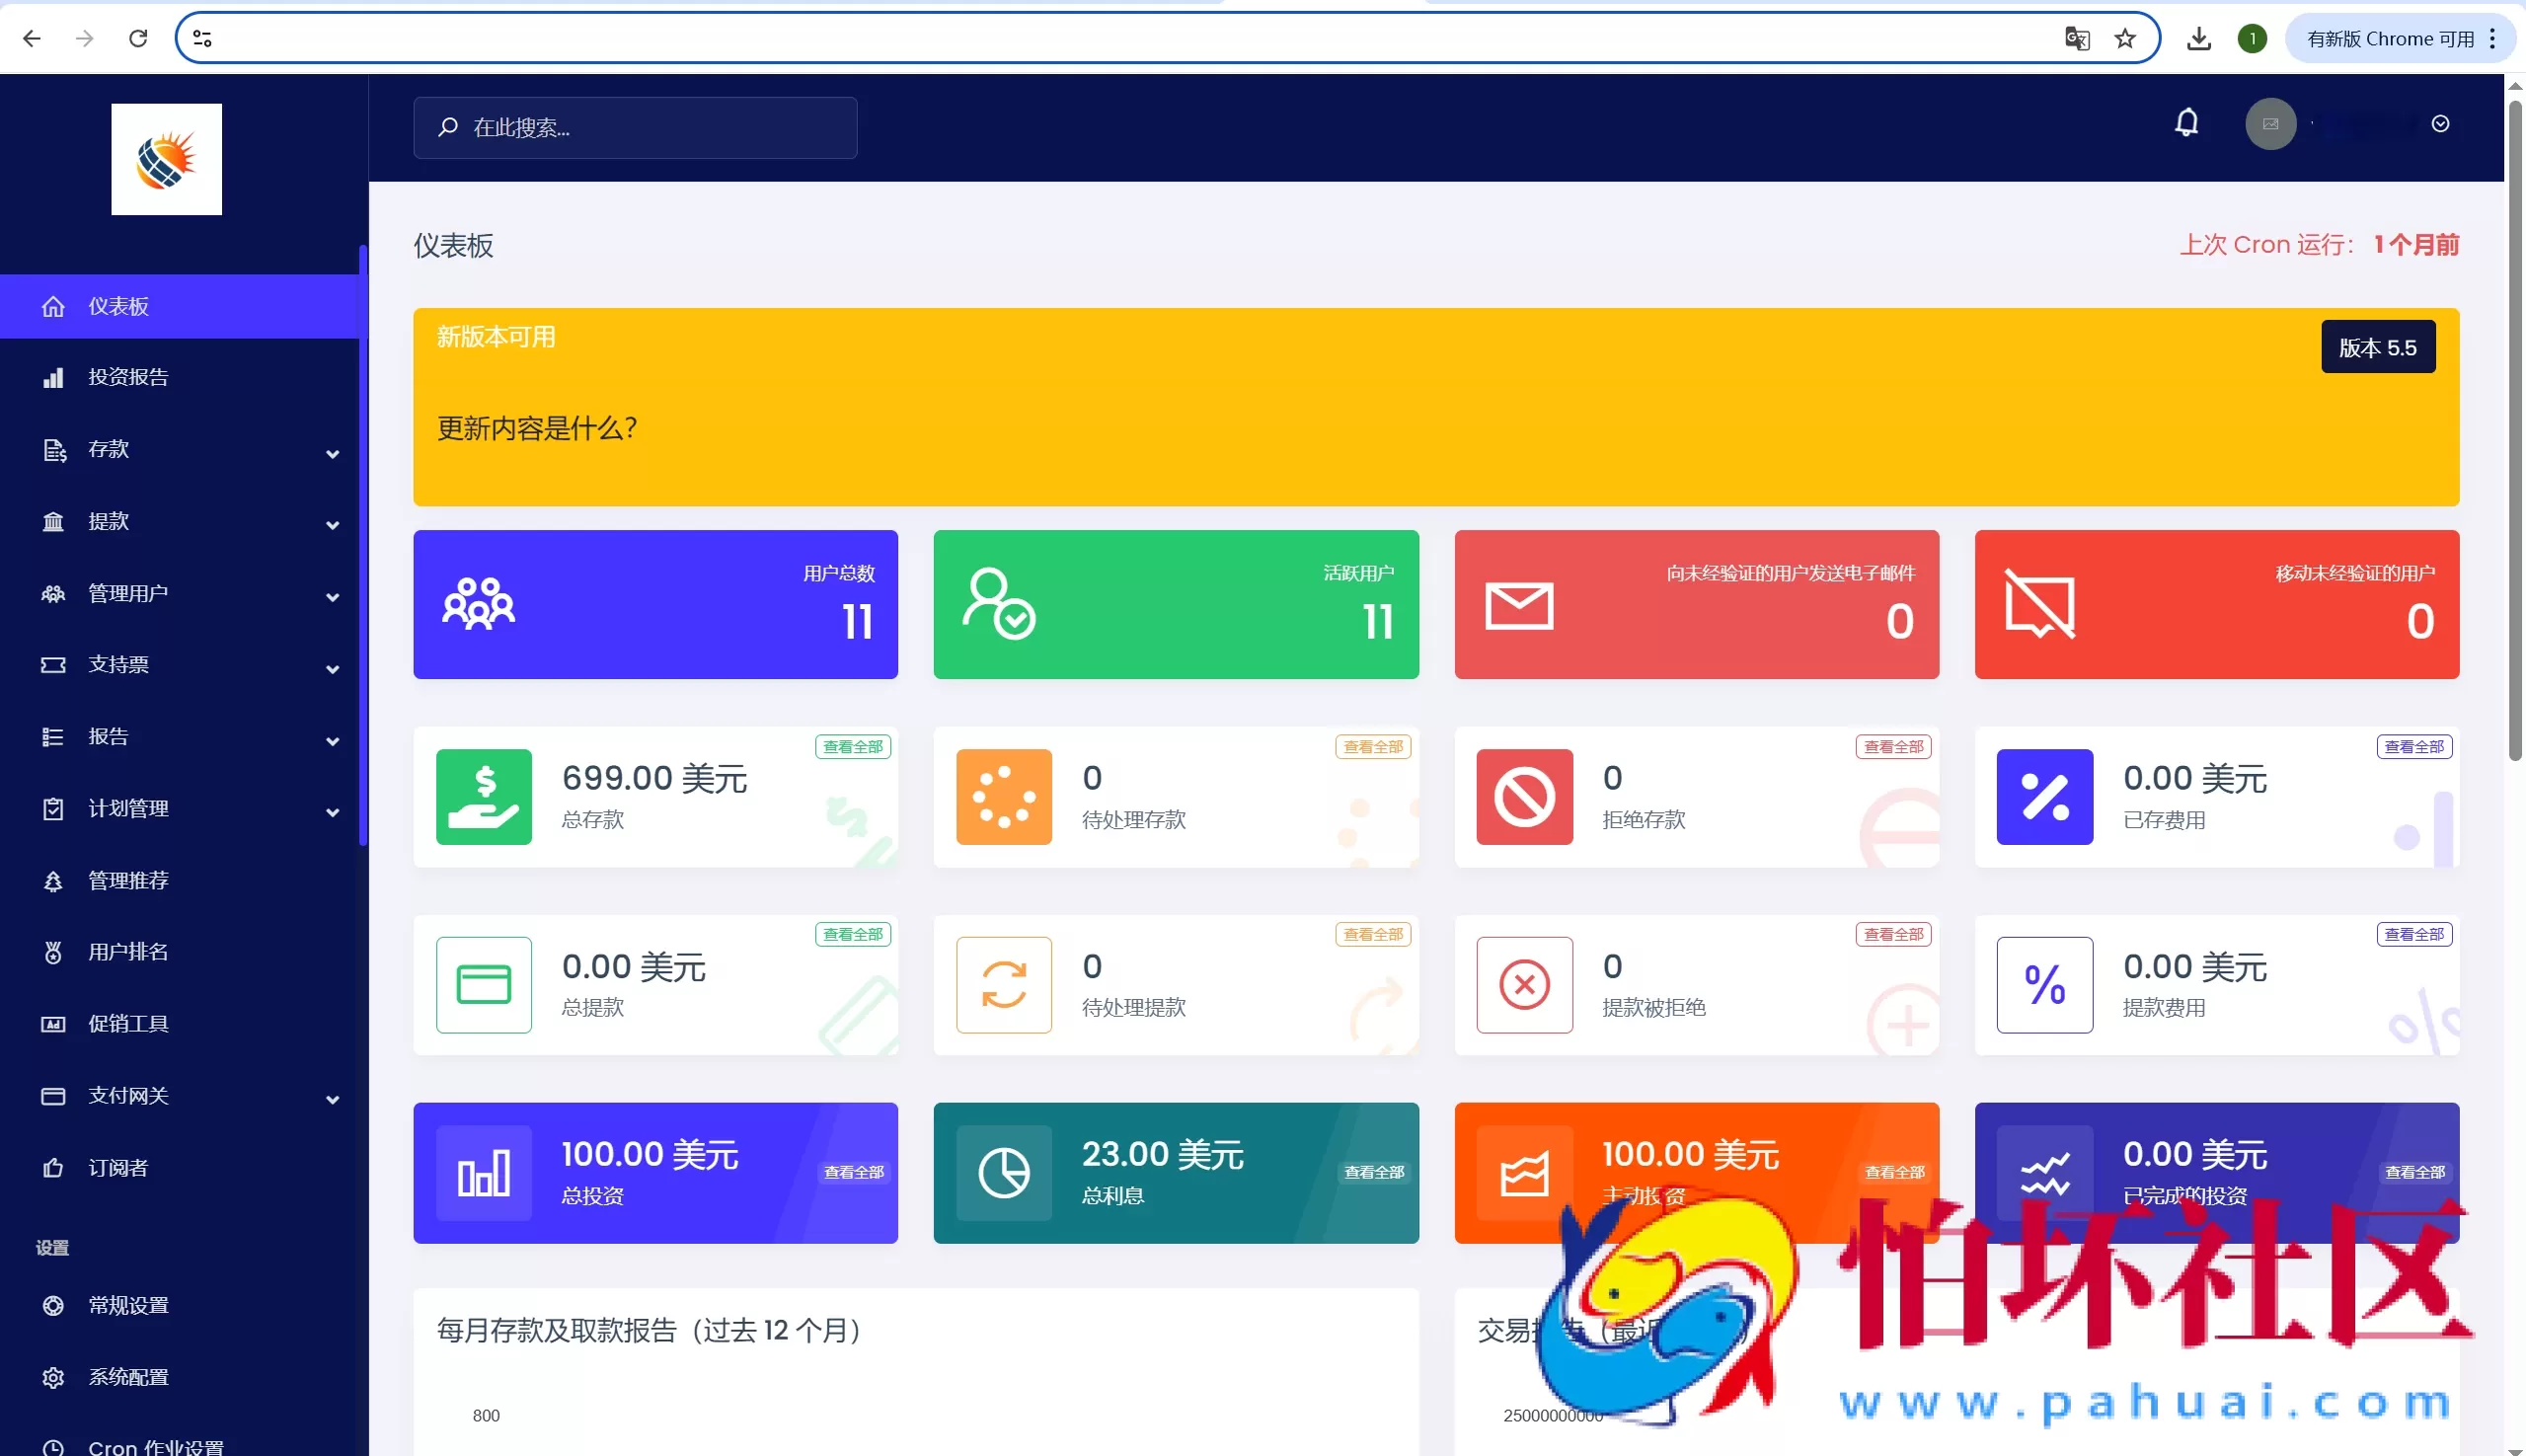The height and width of the screenshot is (1456, 2526).
Task: Click the active users checkmark icon
Action: pyautogui.click(x=998, y=604)
